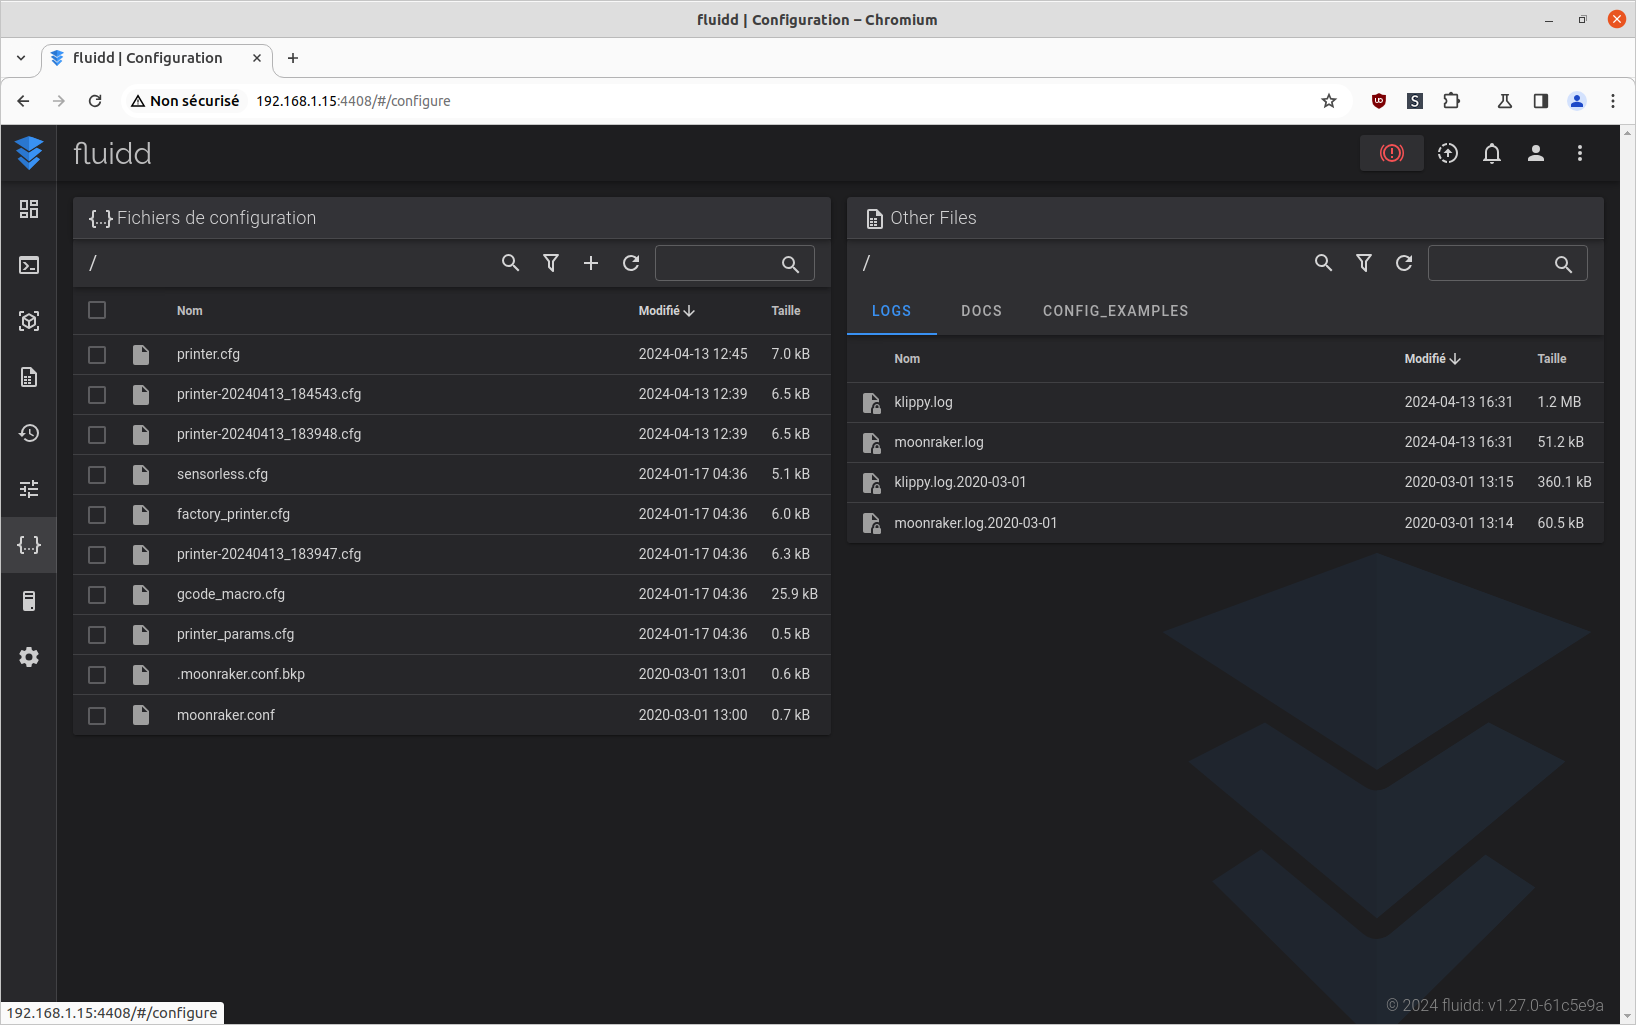Bookmark this page with the star icon
Image resolution: width=1636 pixels, height=1025 pixels.
click(1329, 101)
